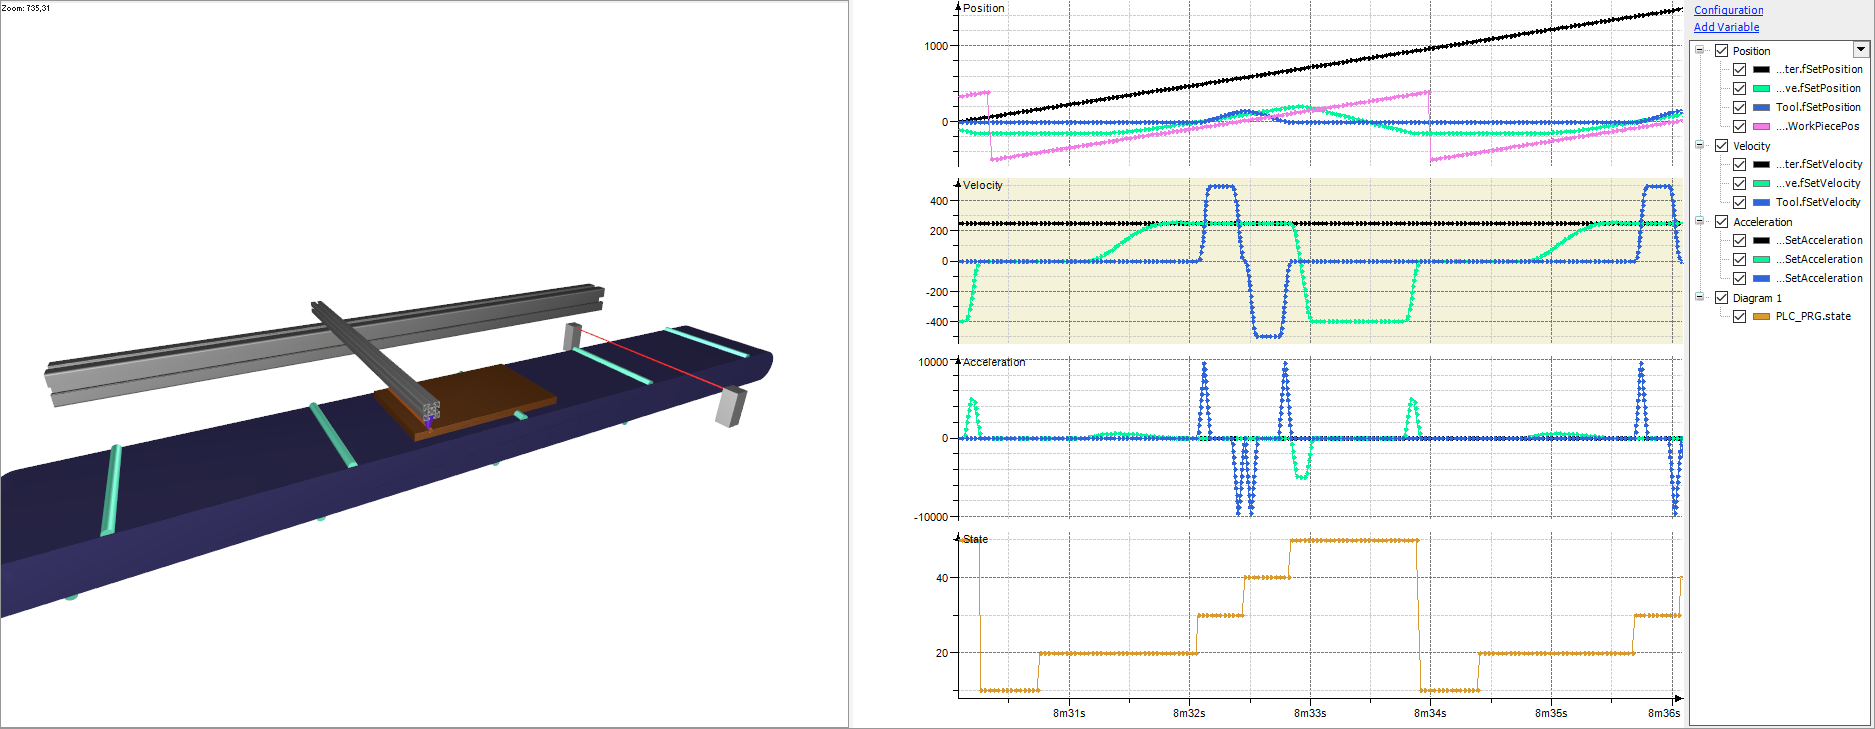Disable the Tool.fSetPosition checkbox
1875x729 pixels.
click(x=1739, y=107)
